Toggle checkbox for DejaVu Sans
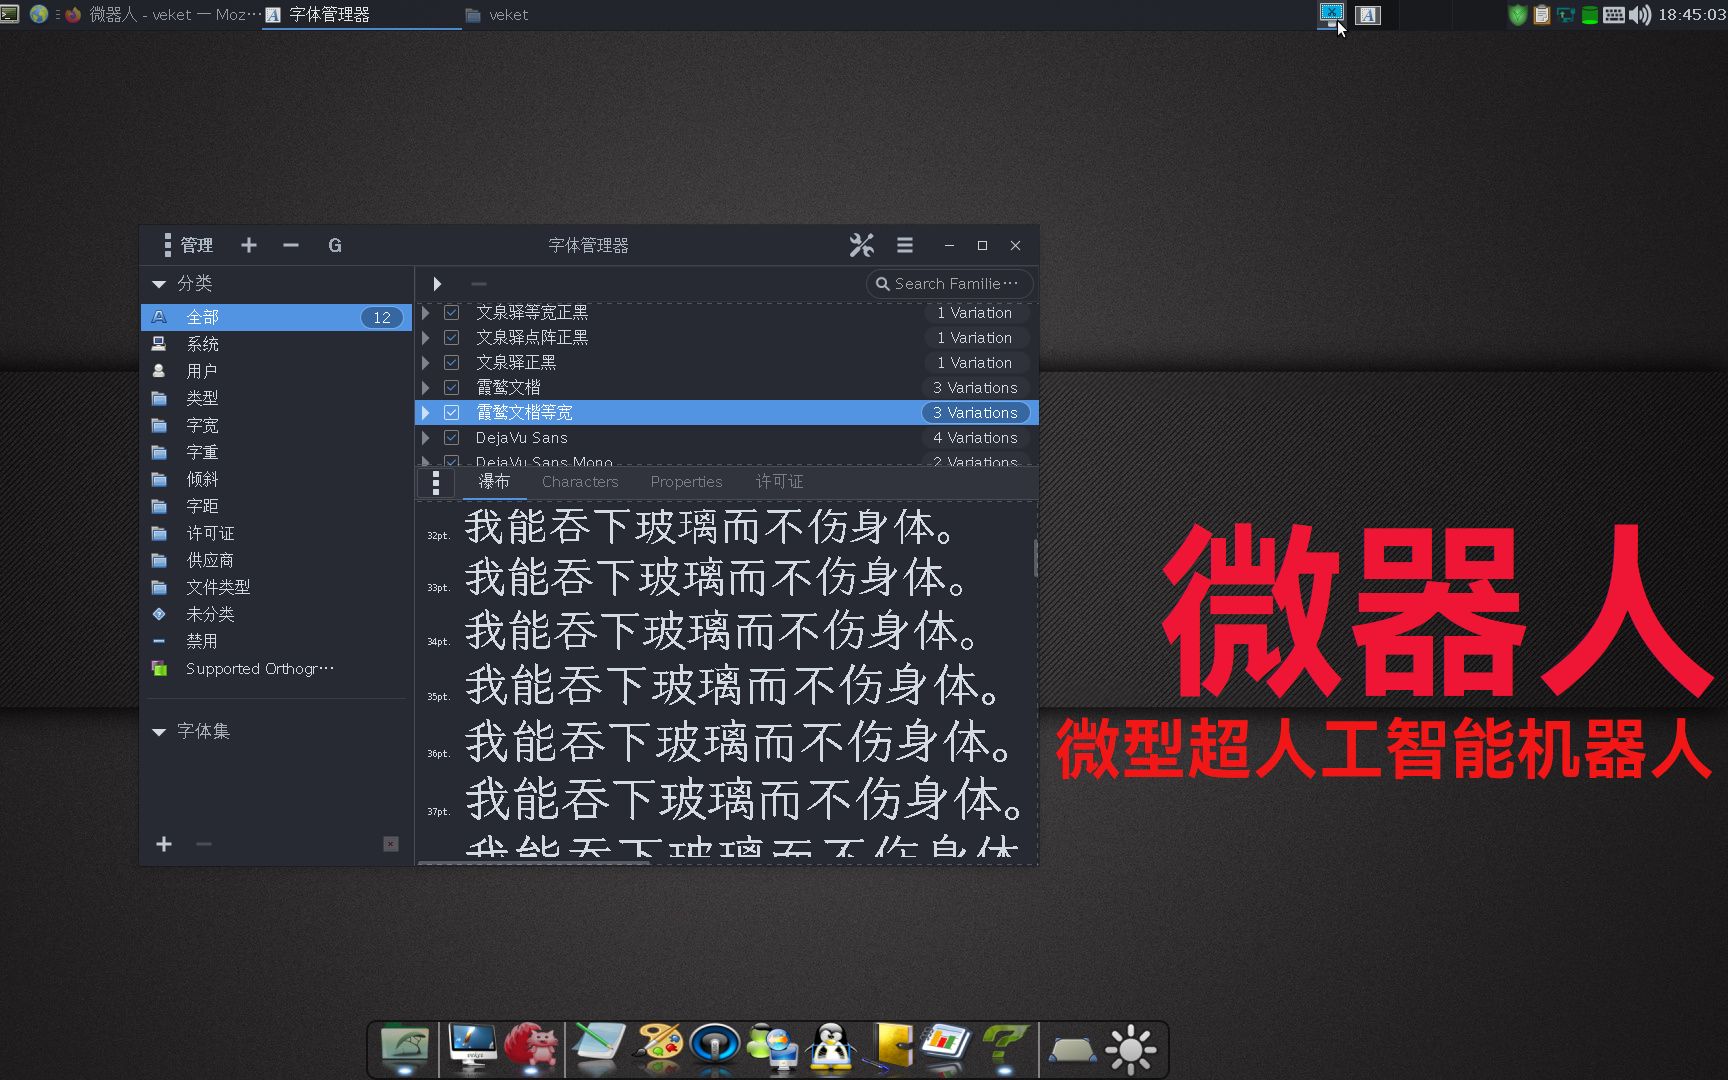Image resolution: width=1728 pixels, height=1080 pixels. (x=452, y=437)
